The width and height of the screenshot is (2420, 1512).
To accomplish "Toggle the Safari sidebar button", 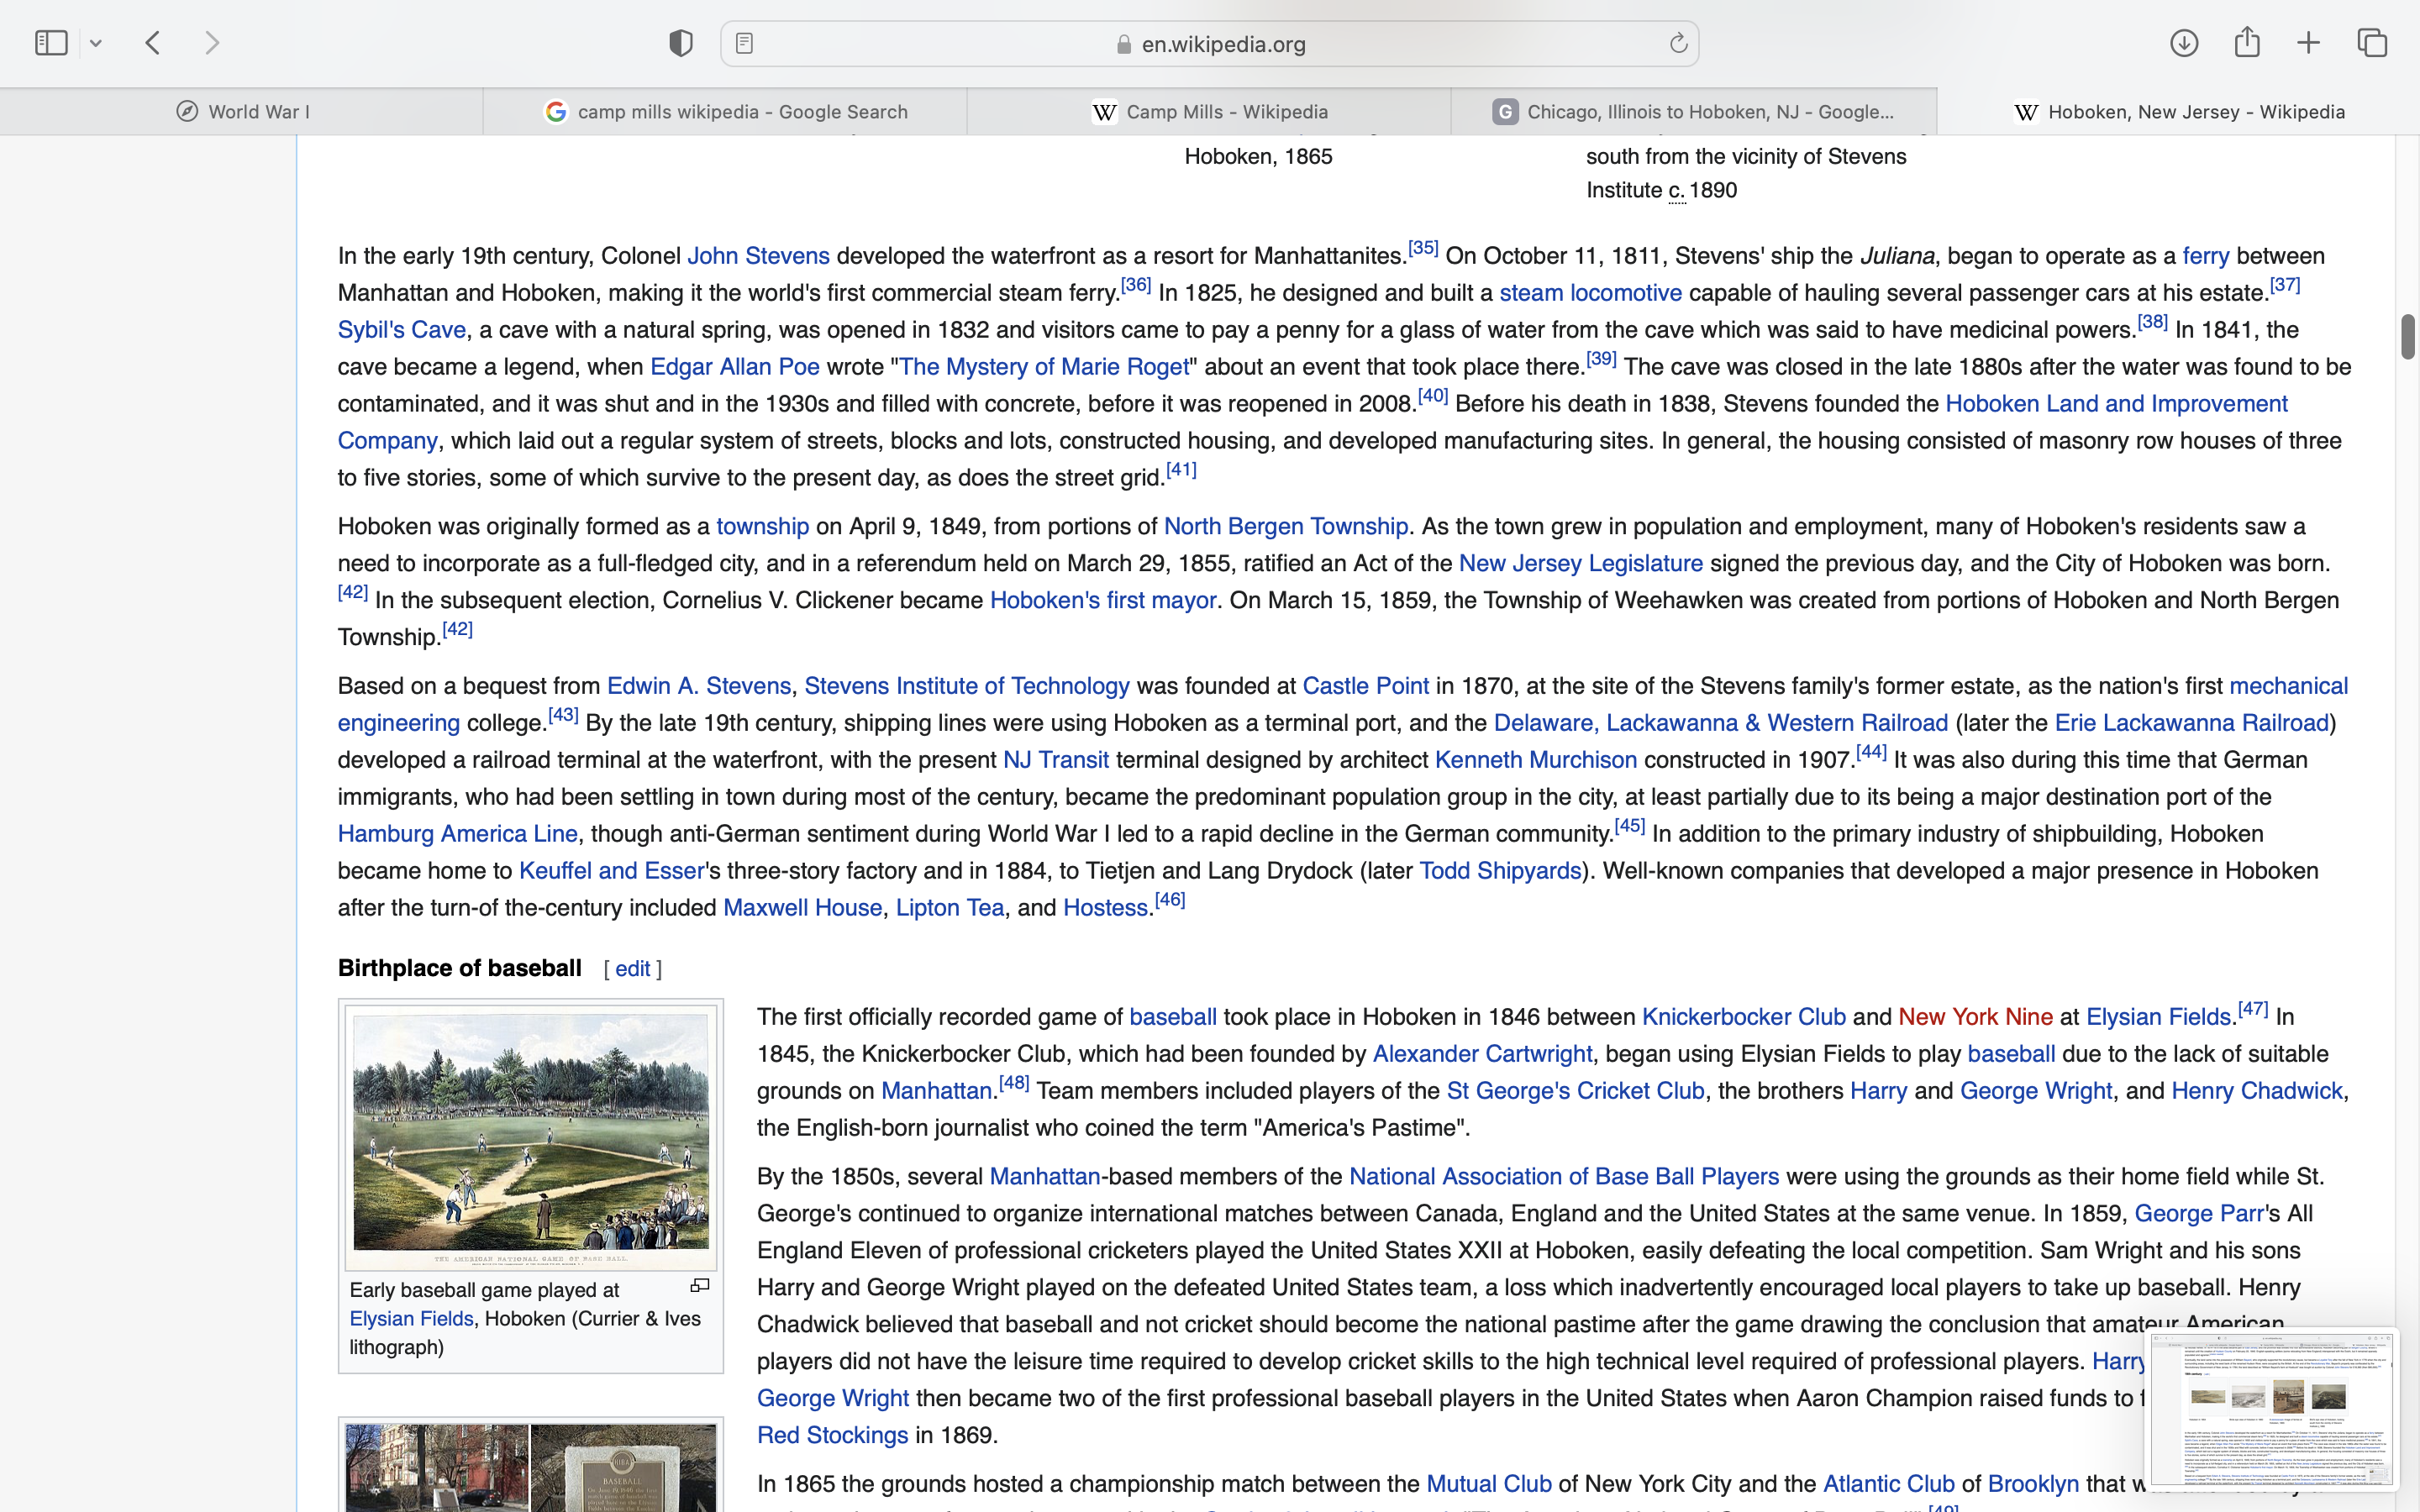I will click(x=51, y=43).
